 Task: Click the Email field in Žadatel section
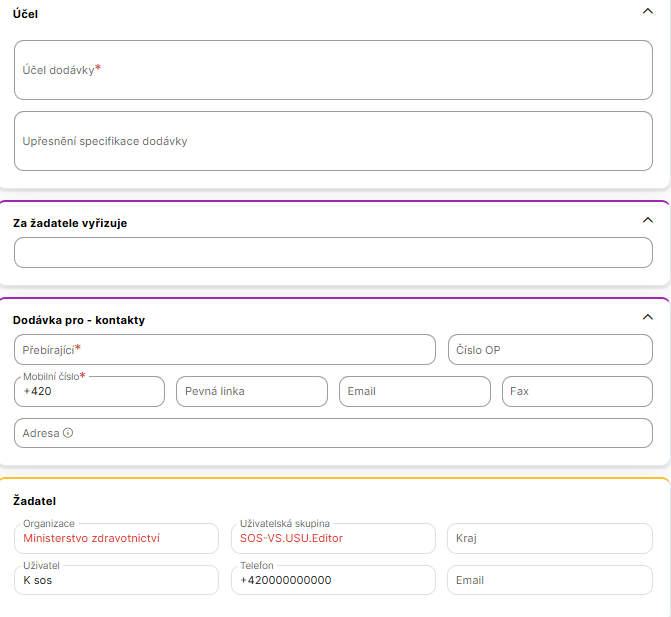coord(550,580)
